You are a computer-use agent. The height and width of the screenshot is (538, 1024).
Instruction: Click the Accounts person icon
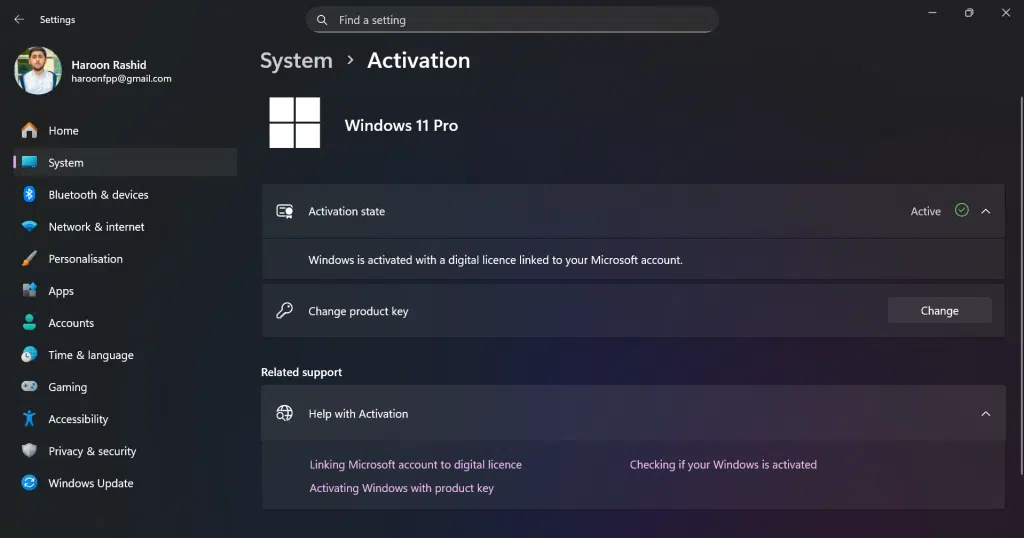[29, 323]
